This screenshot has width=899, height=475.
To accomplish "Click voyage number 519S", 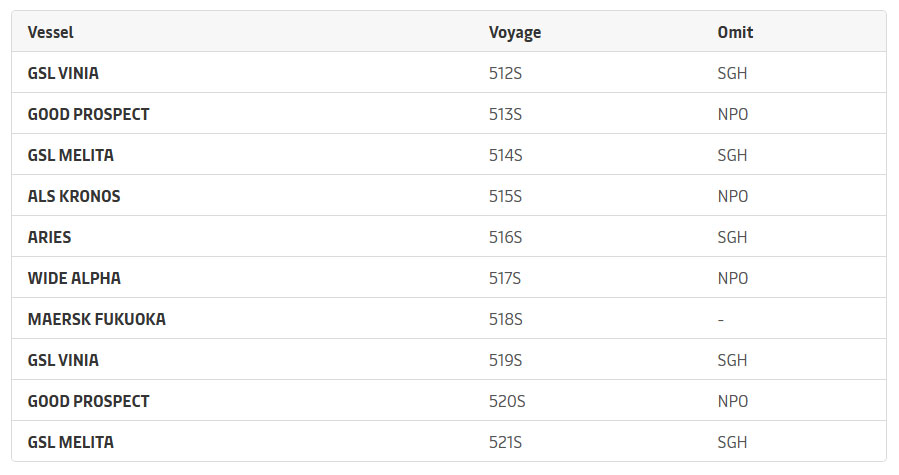I will pyautogui.click(x=506, y=360).
